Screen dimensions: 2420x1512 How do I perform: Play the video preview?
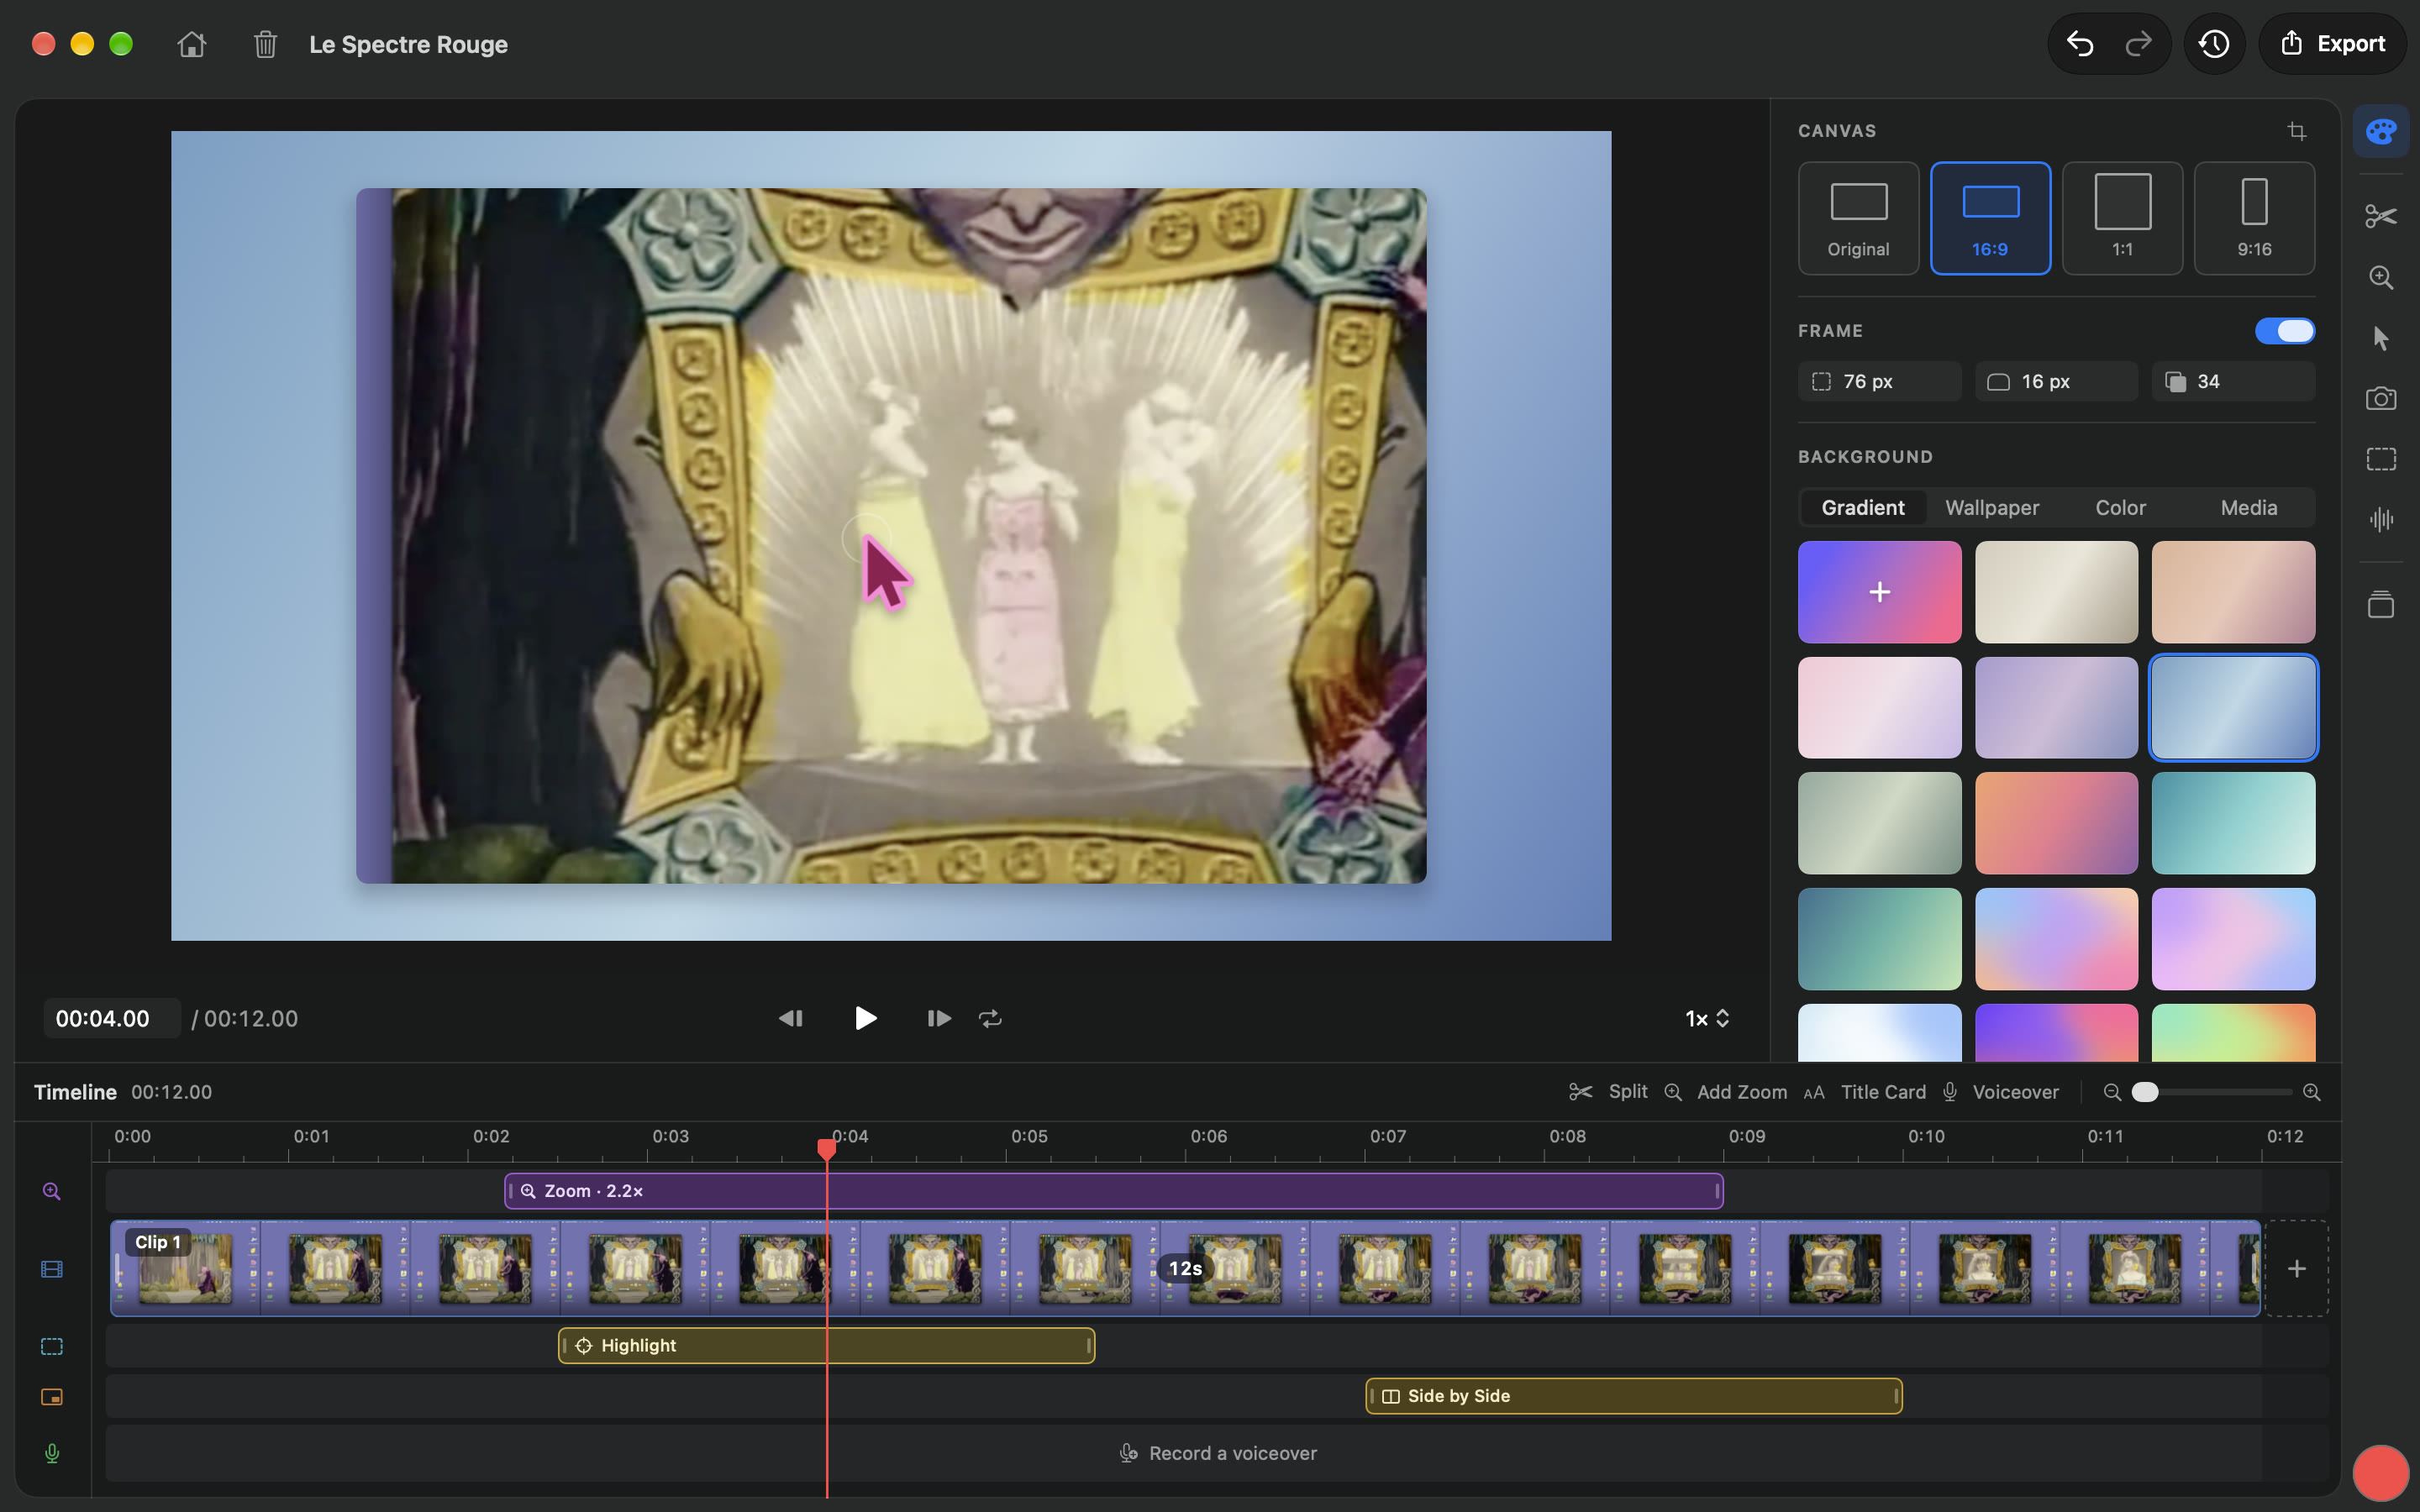[865, 1018]
